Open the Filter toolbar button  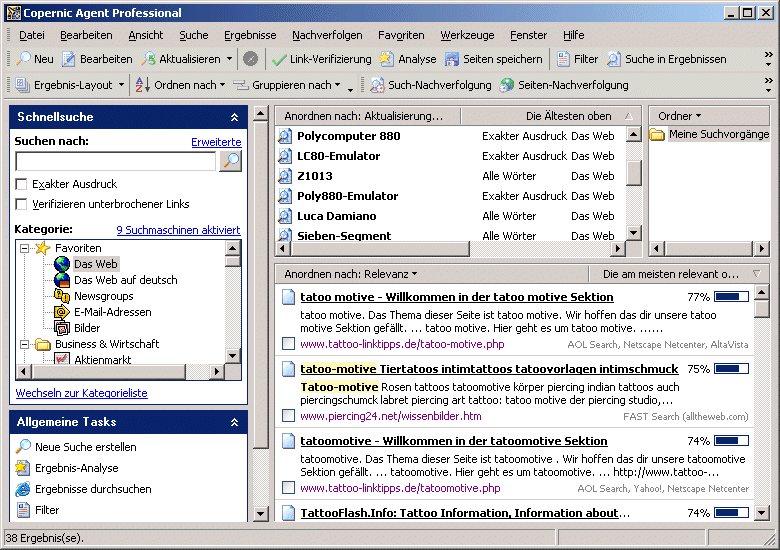(577, 59)
